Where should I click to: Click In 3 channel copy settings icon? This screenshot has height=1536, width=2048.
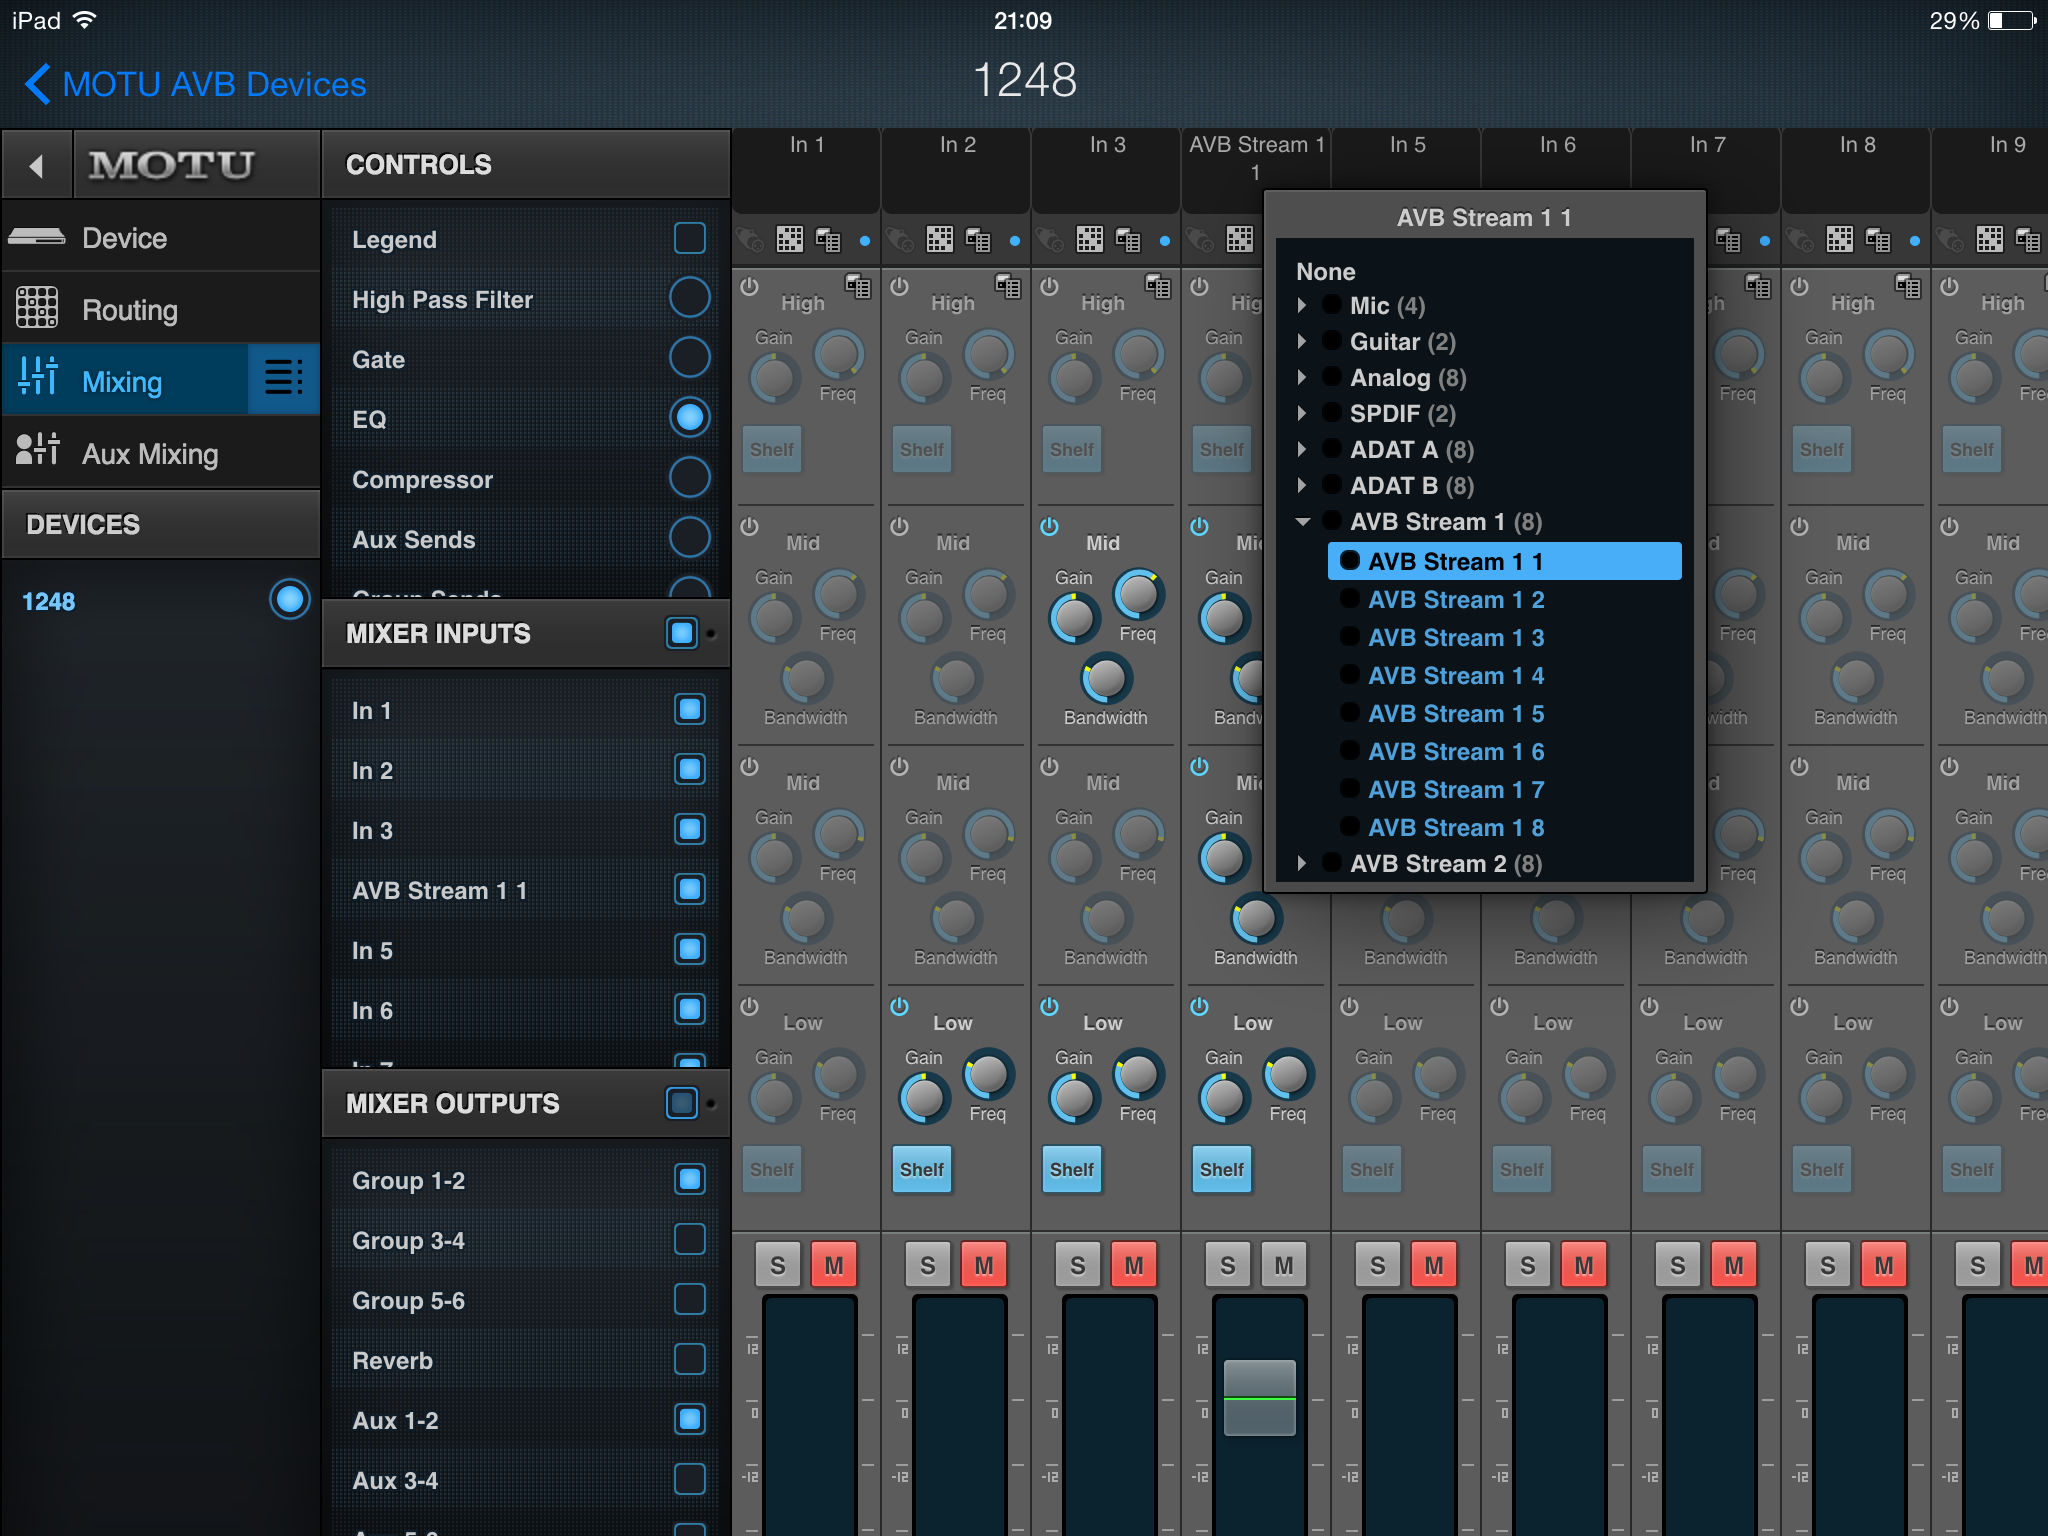click(x=1128, y=240)
